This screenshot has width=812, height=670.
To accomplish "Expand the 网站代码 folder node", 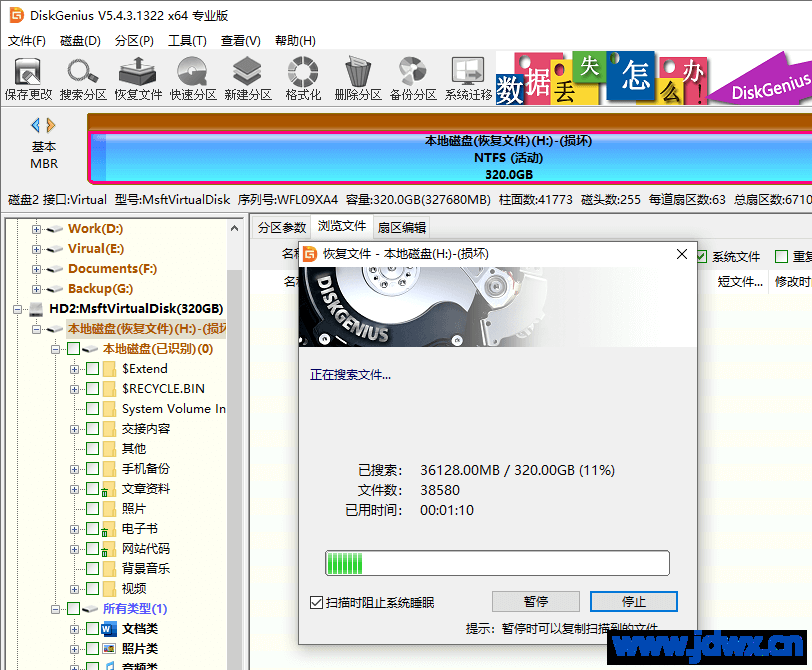I will pyautogui.click(x=75, y=549).
